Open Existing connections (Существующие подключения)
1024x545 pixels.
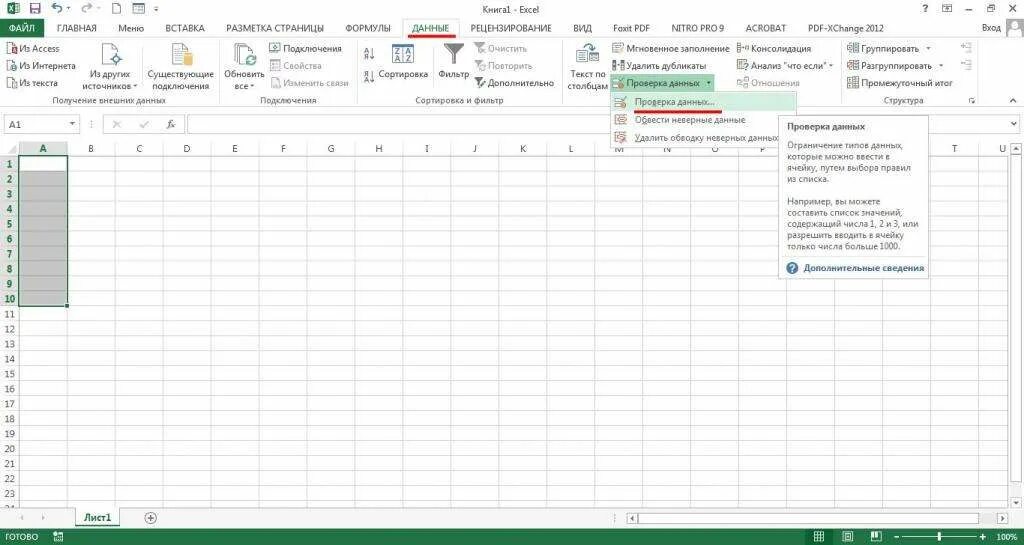click(181, 67)
